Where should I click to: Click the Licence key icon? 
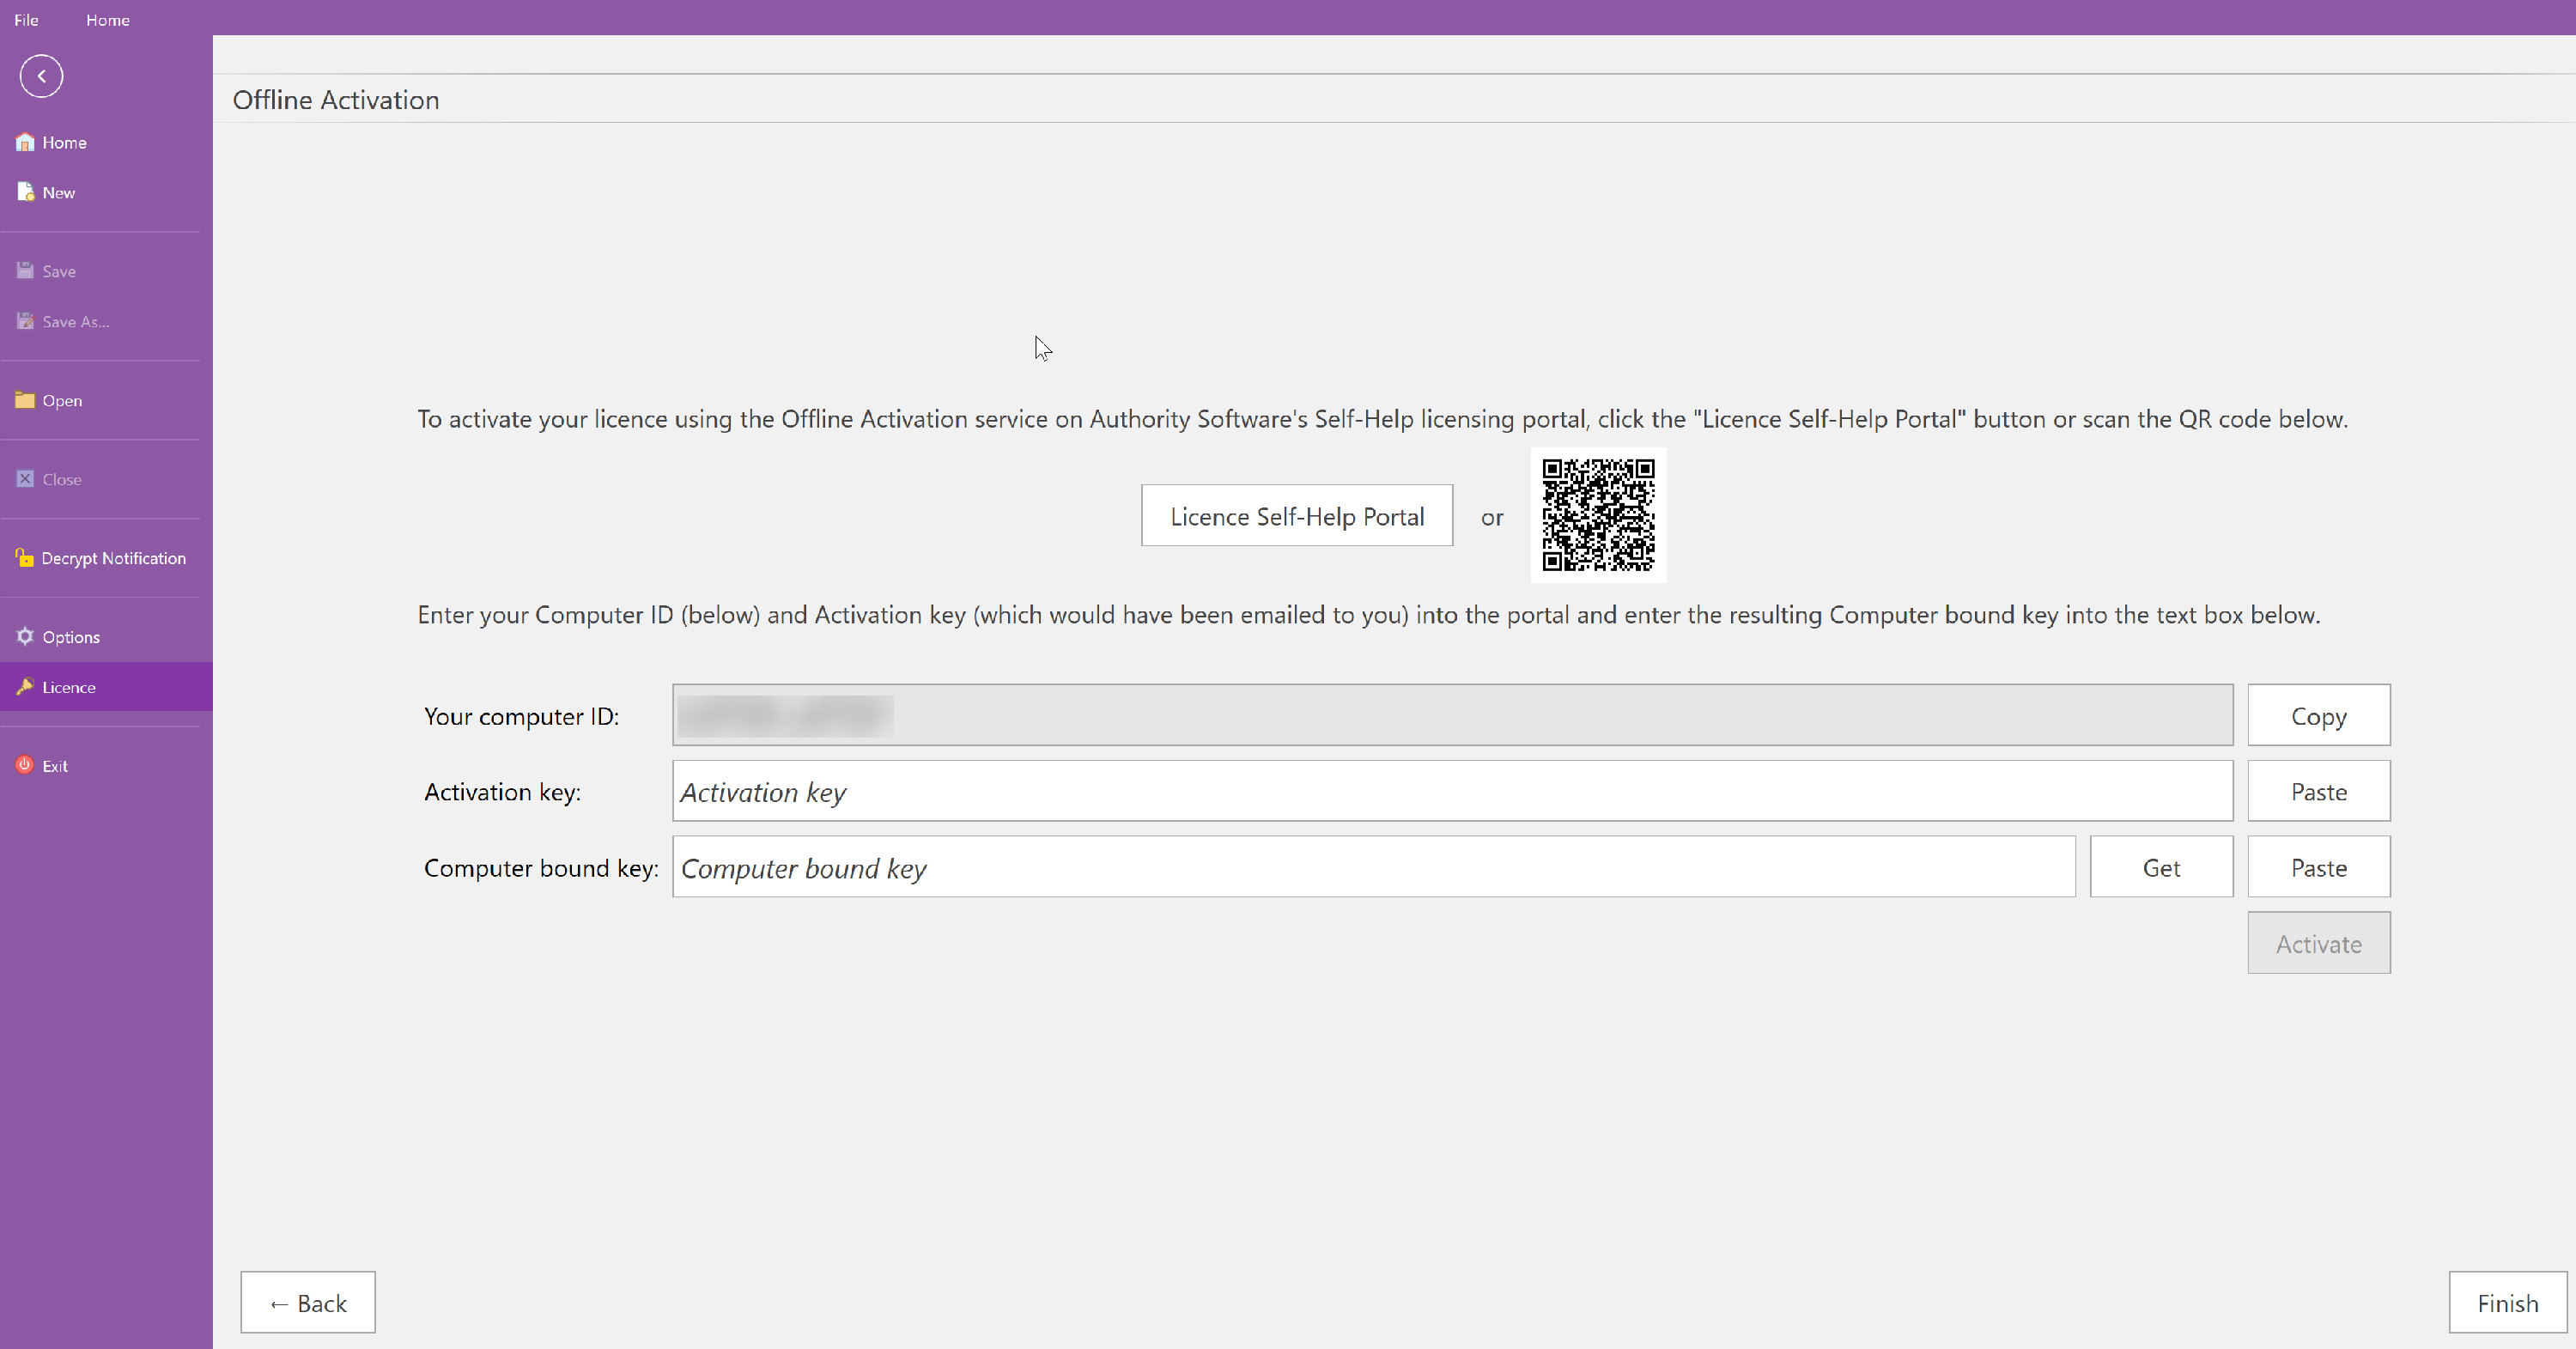tap(25, 687)
